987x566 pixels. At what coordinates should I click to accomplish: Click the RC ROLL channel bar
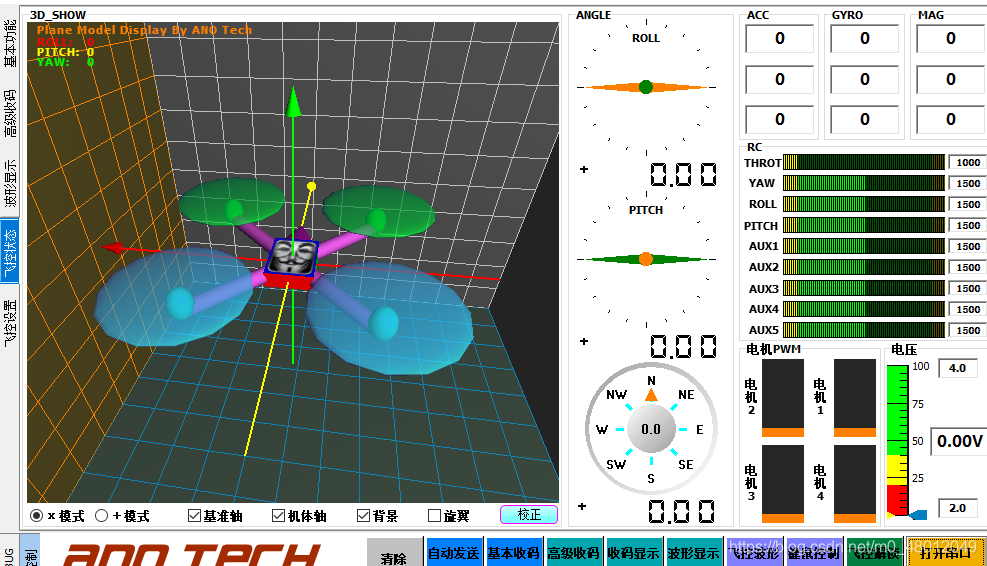864,204
